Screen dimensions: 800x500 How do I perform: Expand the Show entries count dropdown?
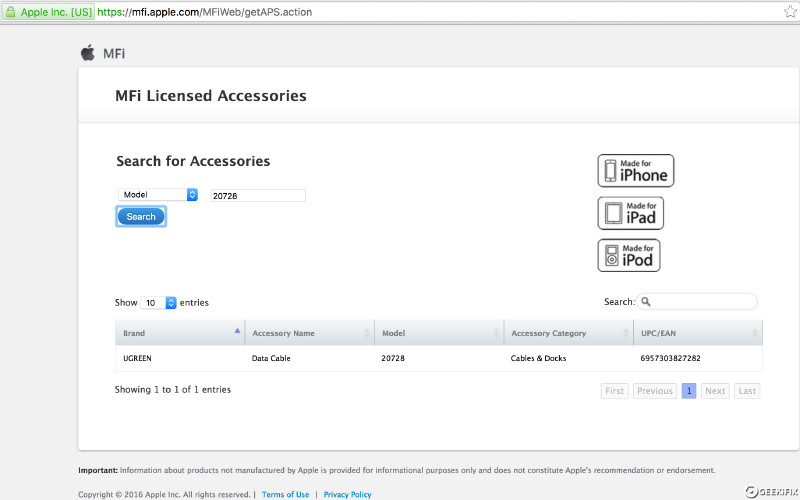[x=158, y=303]
